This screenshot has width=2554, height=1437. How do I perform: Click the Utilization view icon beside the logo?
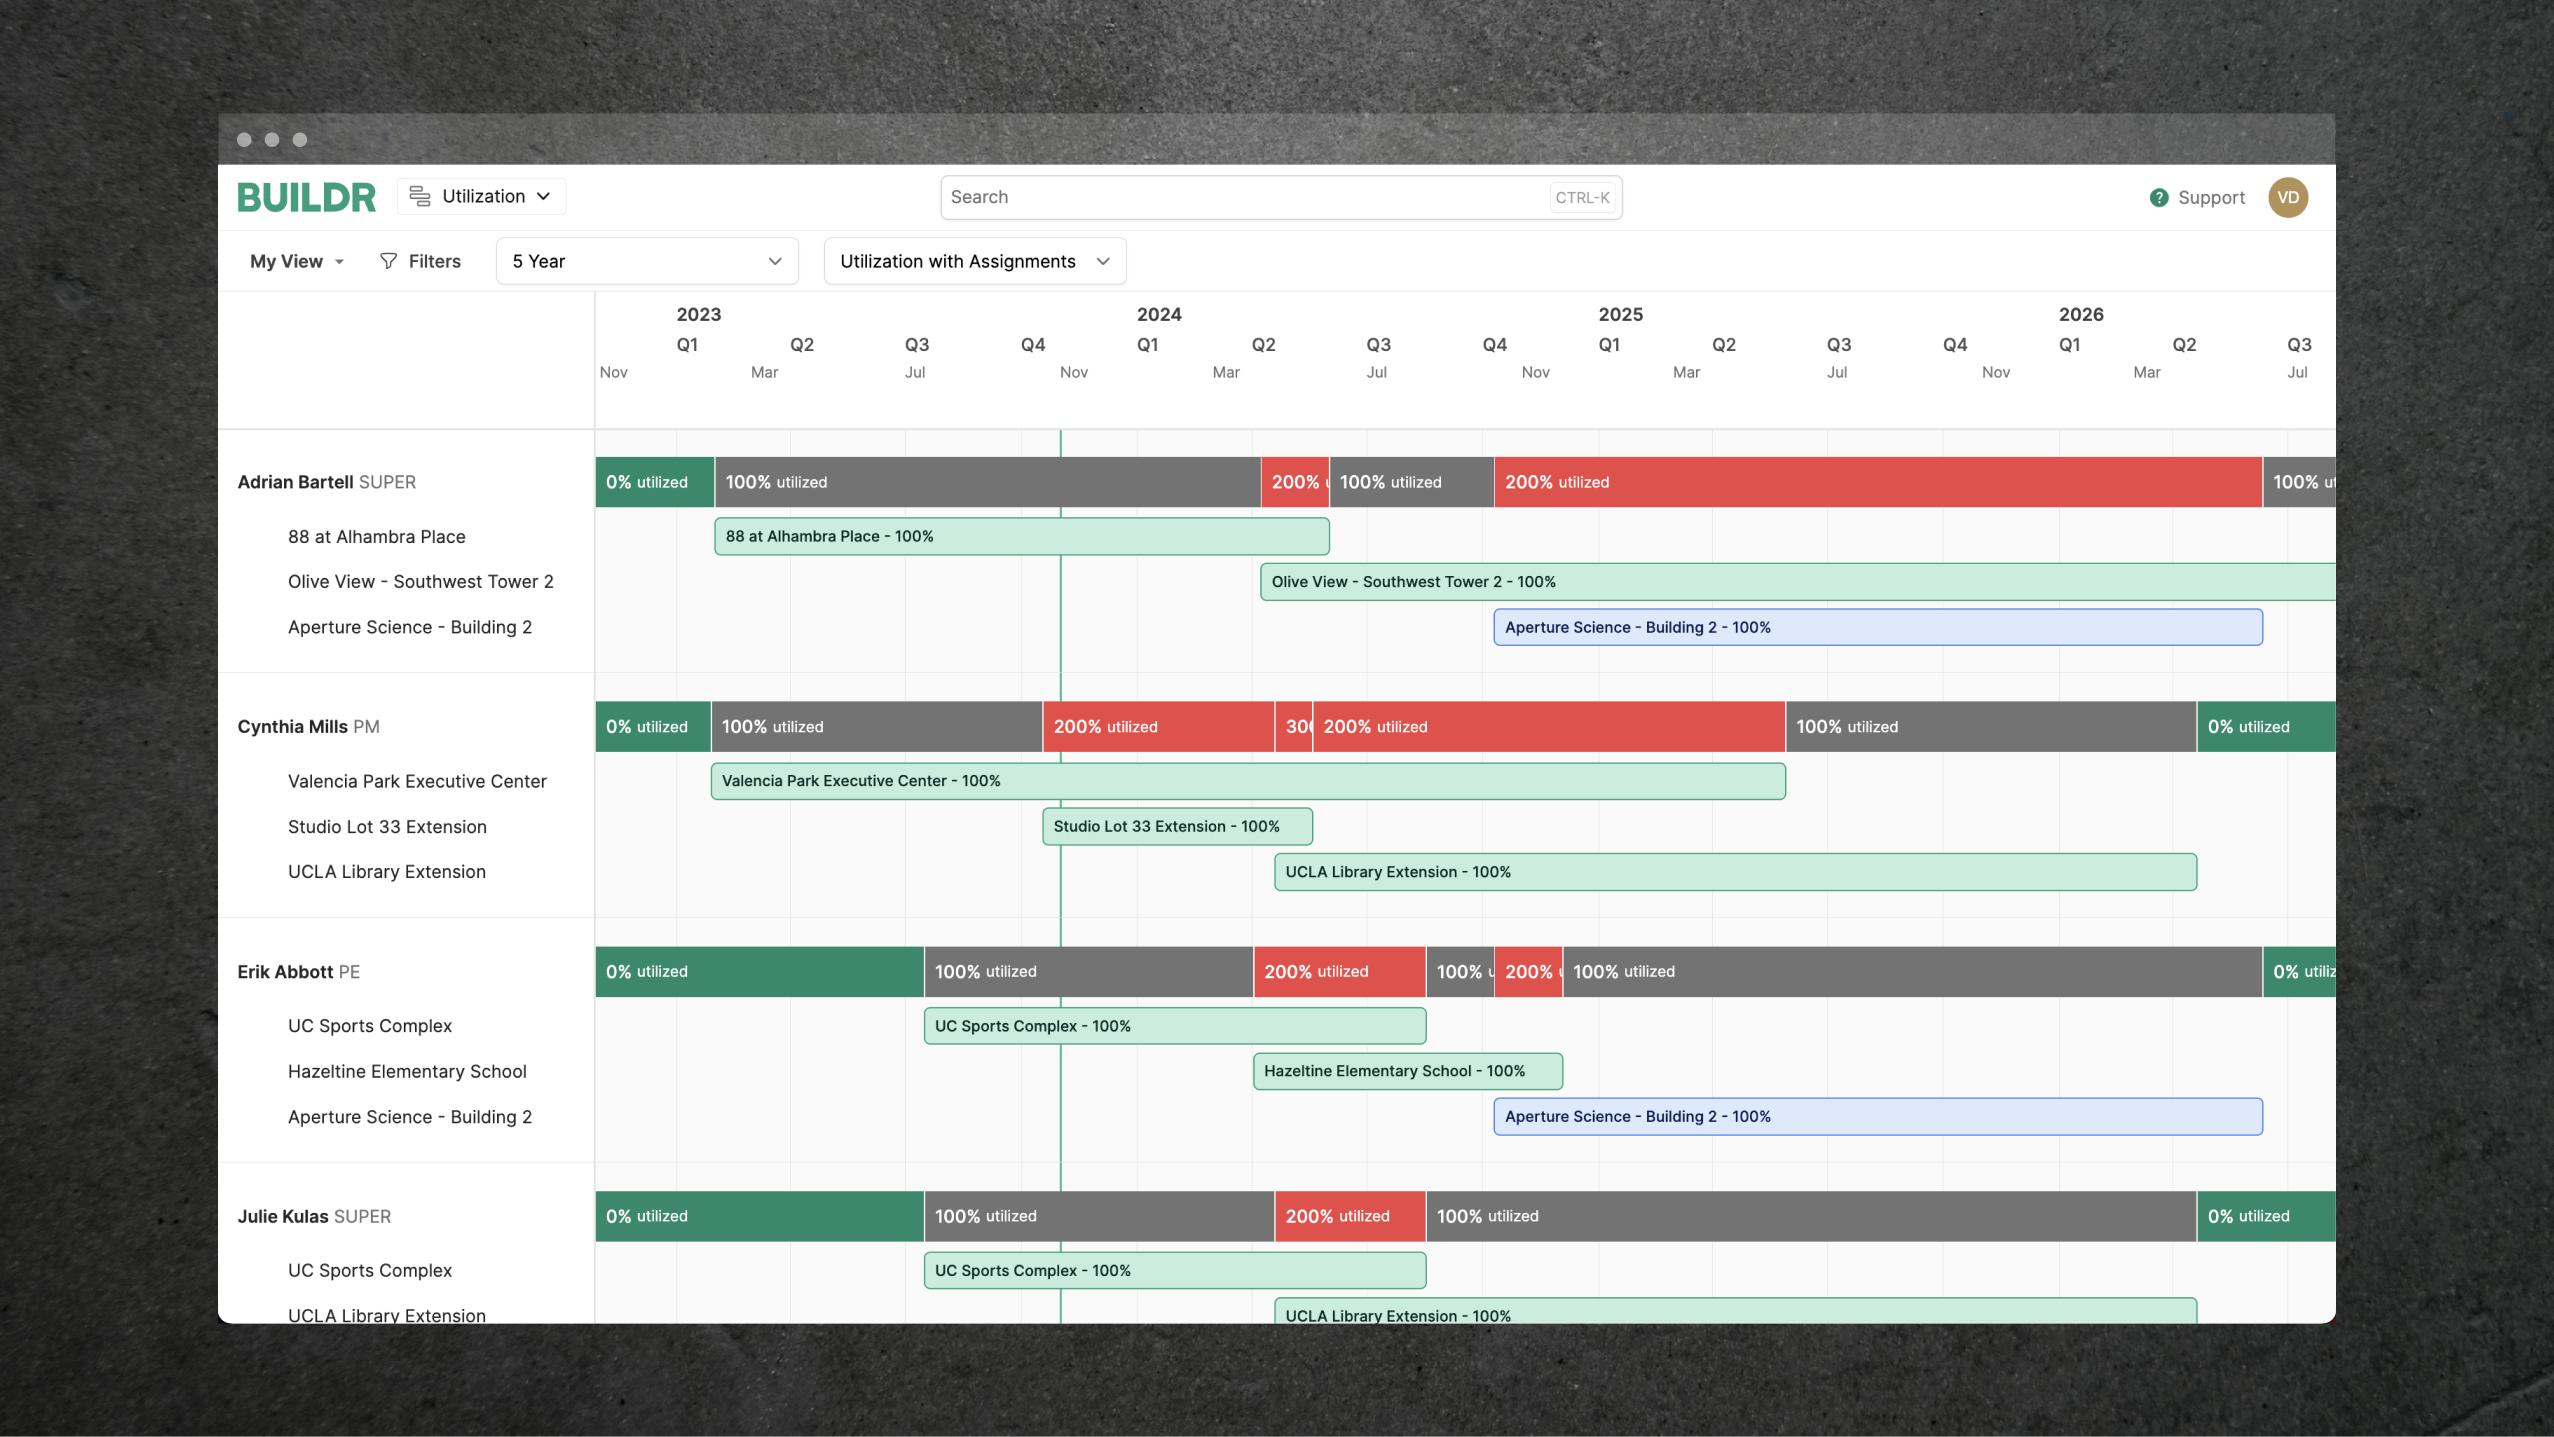pyautogui.click(x=419, y=195)
